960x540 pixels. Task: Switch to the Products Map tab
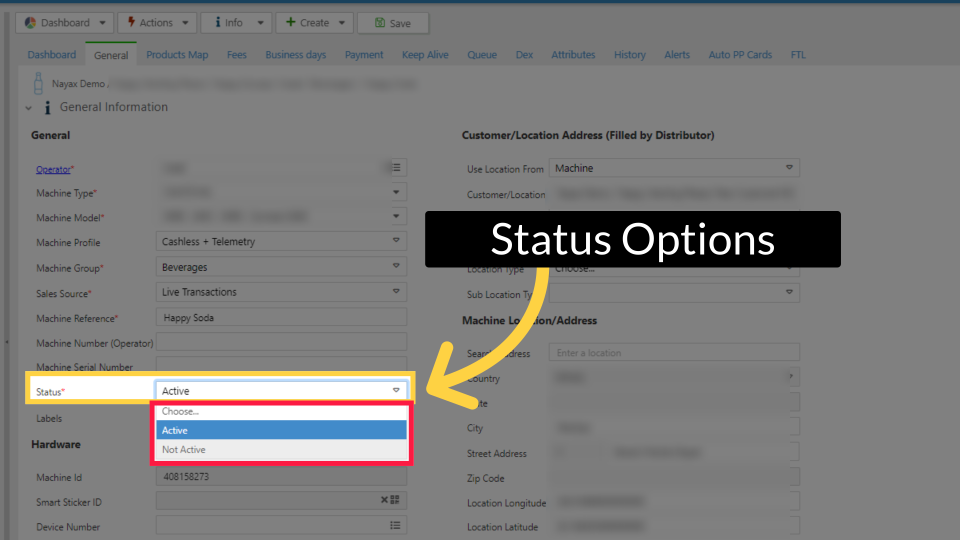pyautogui.click(x=177, y=55)
